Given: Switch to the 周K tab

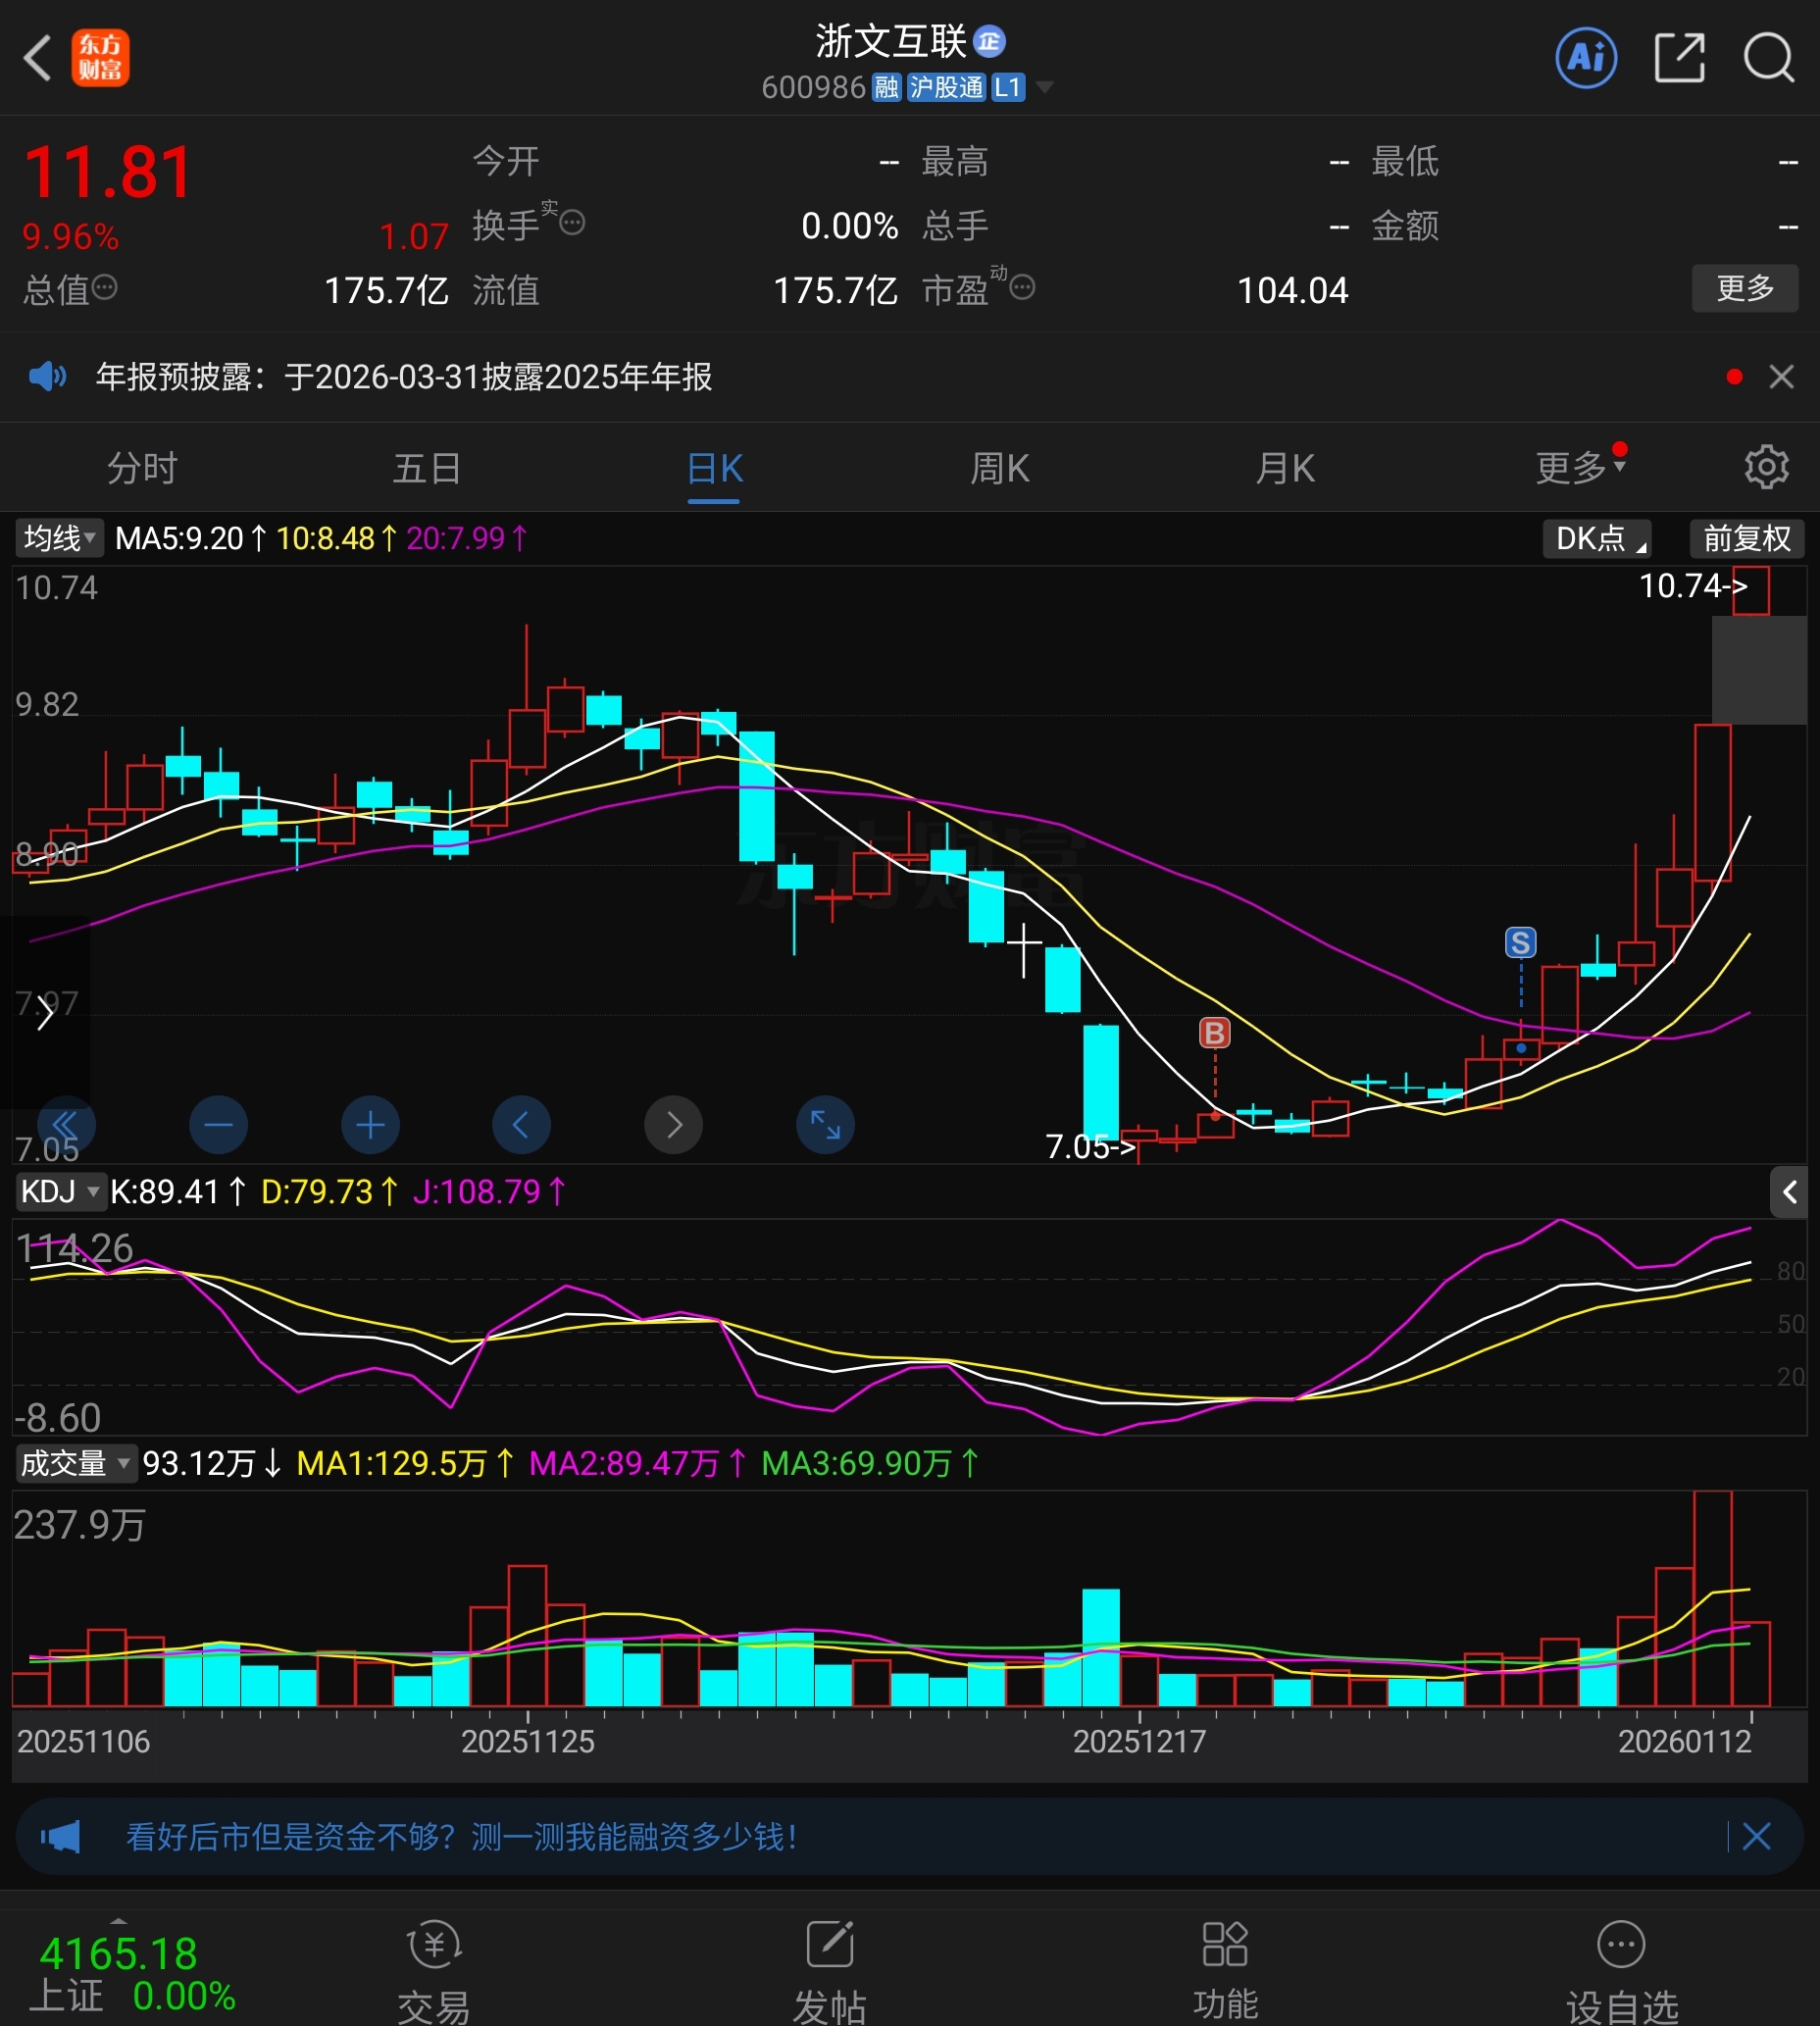Looking at the screenshot, I should point(1000,467).
